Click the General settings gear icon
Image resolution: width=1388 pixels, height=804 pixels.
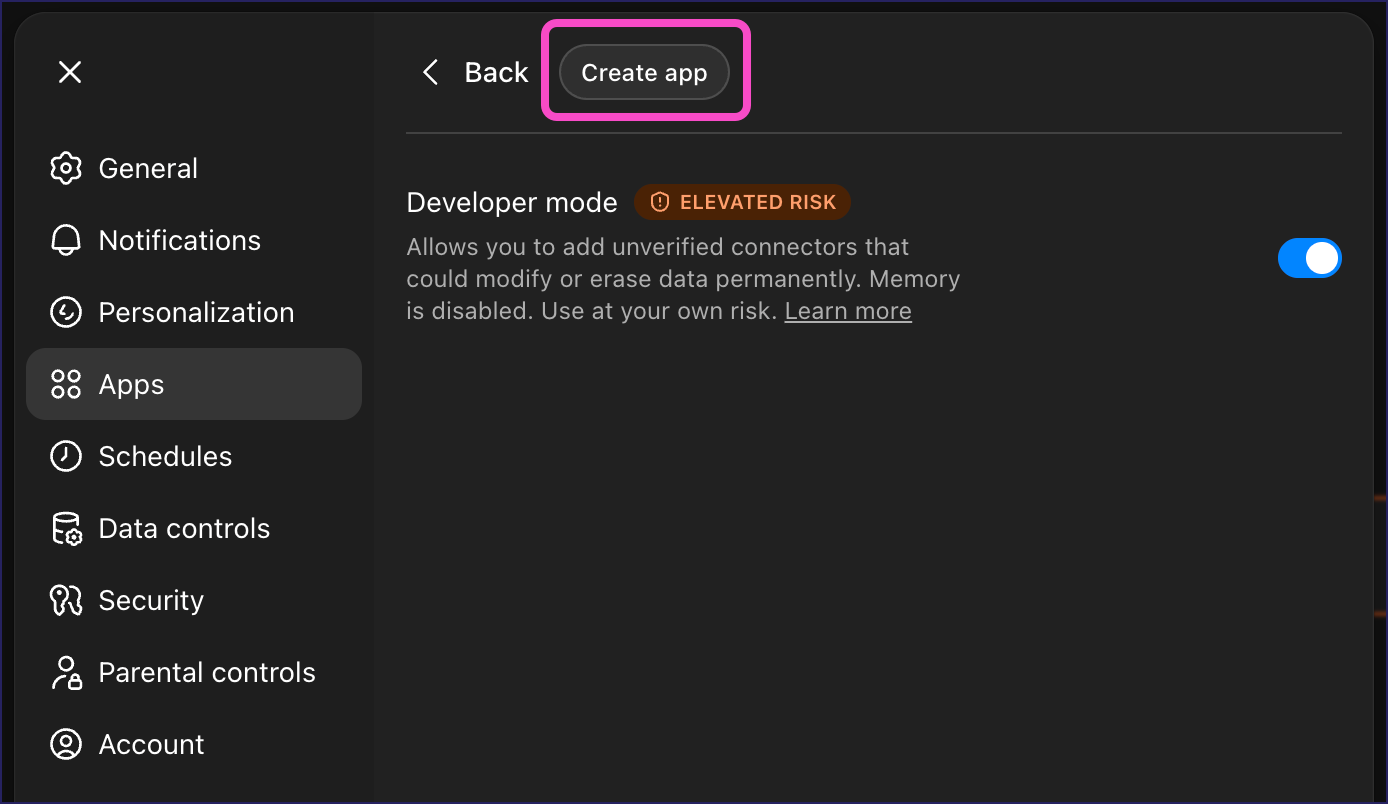tap(65, 168)
